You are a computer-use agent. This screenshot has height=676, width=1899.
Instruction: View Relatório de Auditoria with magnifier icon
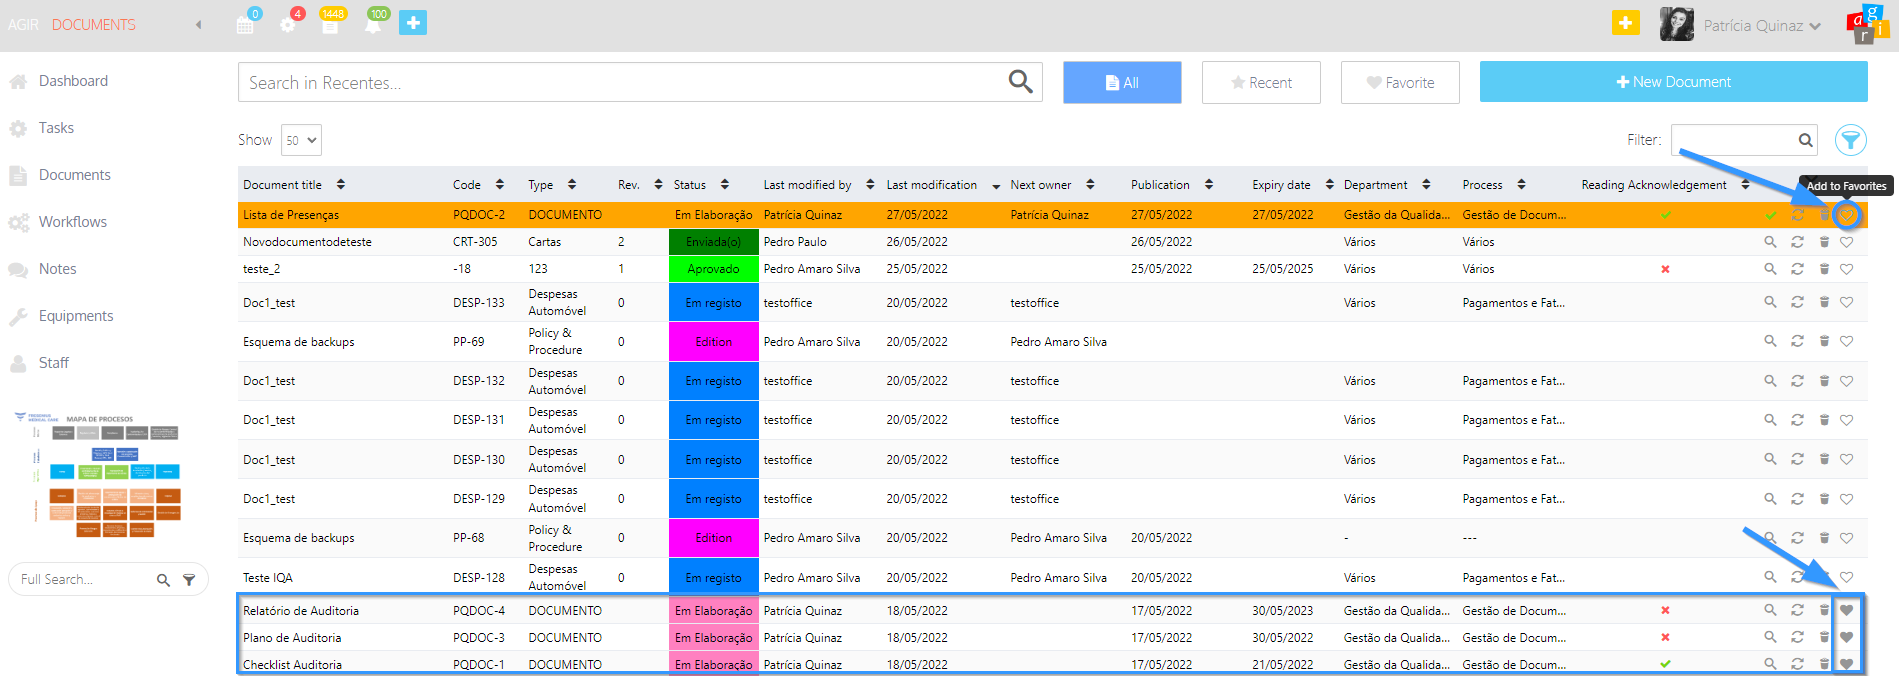click(x=1770, y=610)
